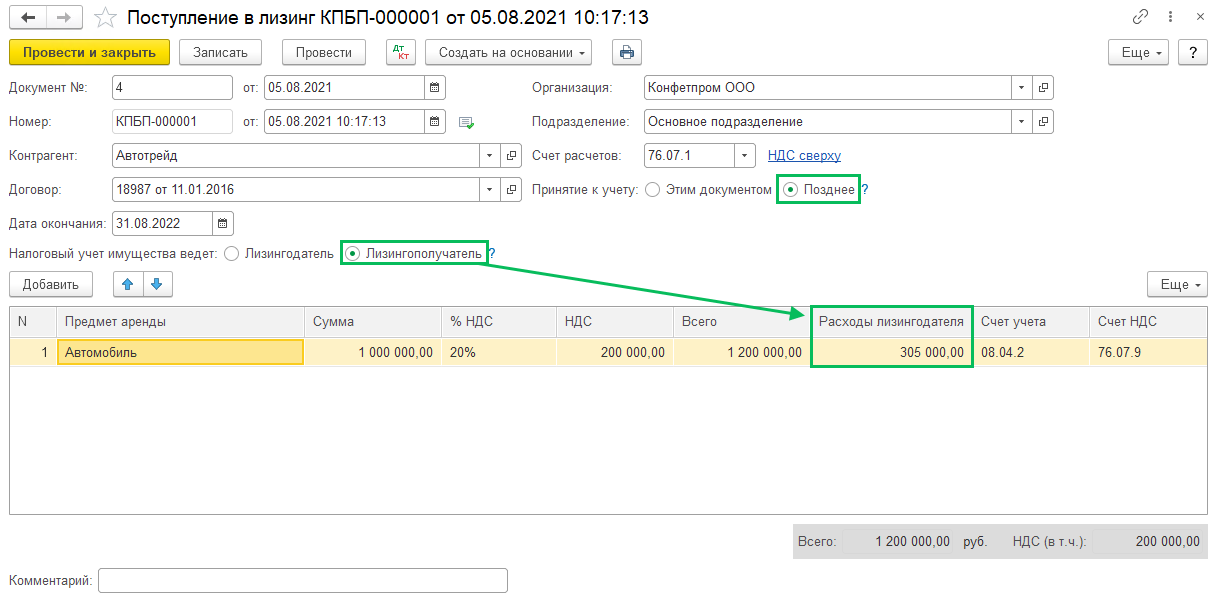Print the document with the printer icon
This screenshot has height=598, width=1219.
(x=627, y=52)
